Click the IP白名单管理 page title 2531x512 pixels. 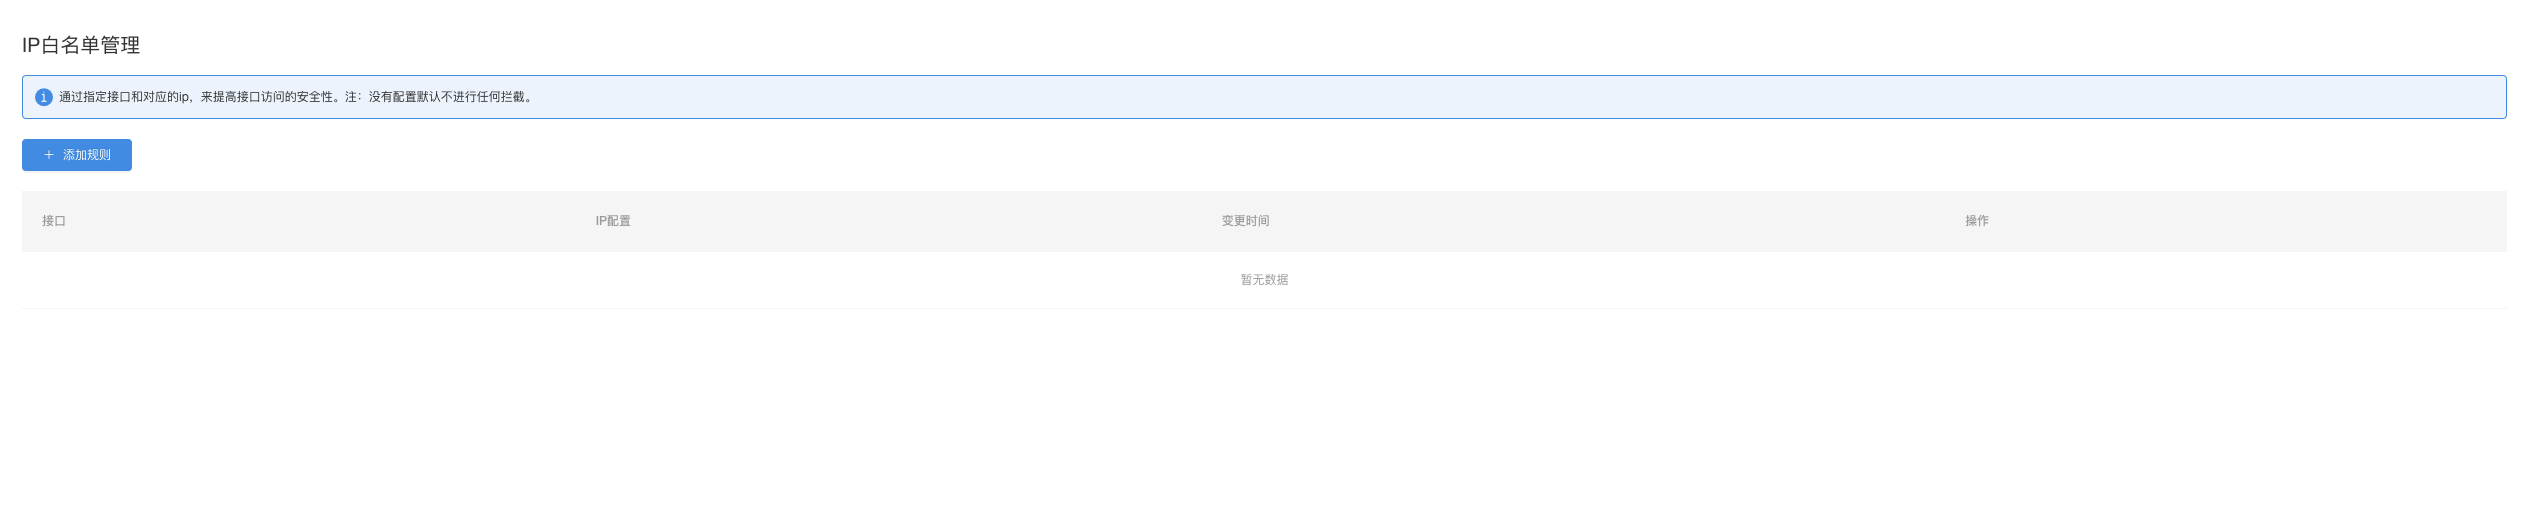coord(81,45)
